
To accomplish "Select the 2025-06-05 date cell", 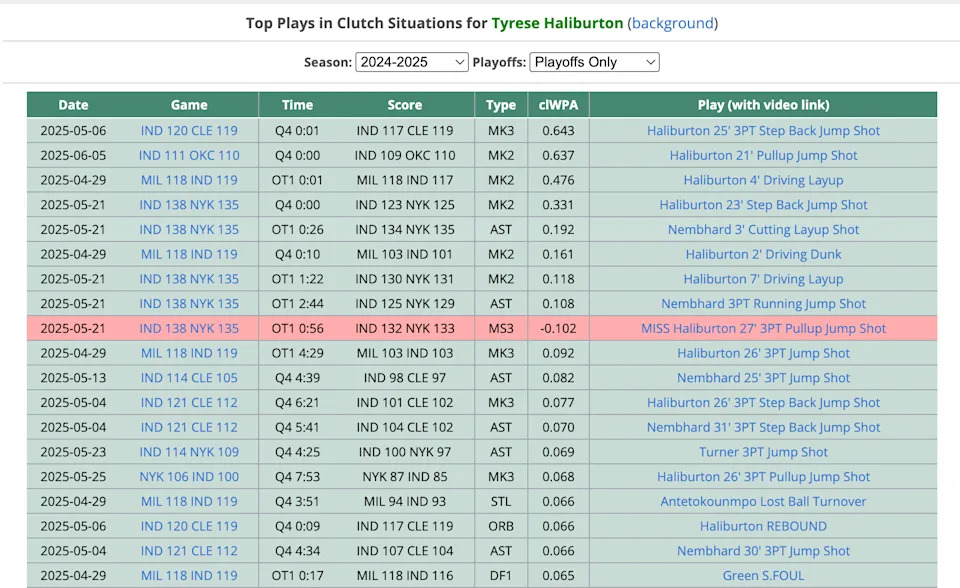I will click(x=73, y=156).
